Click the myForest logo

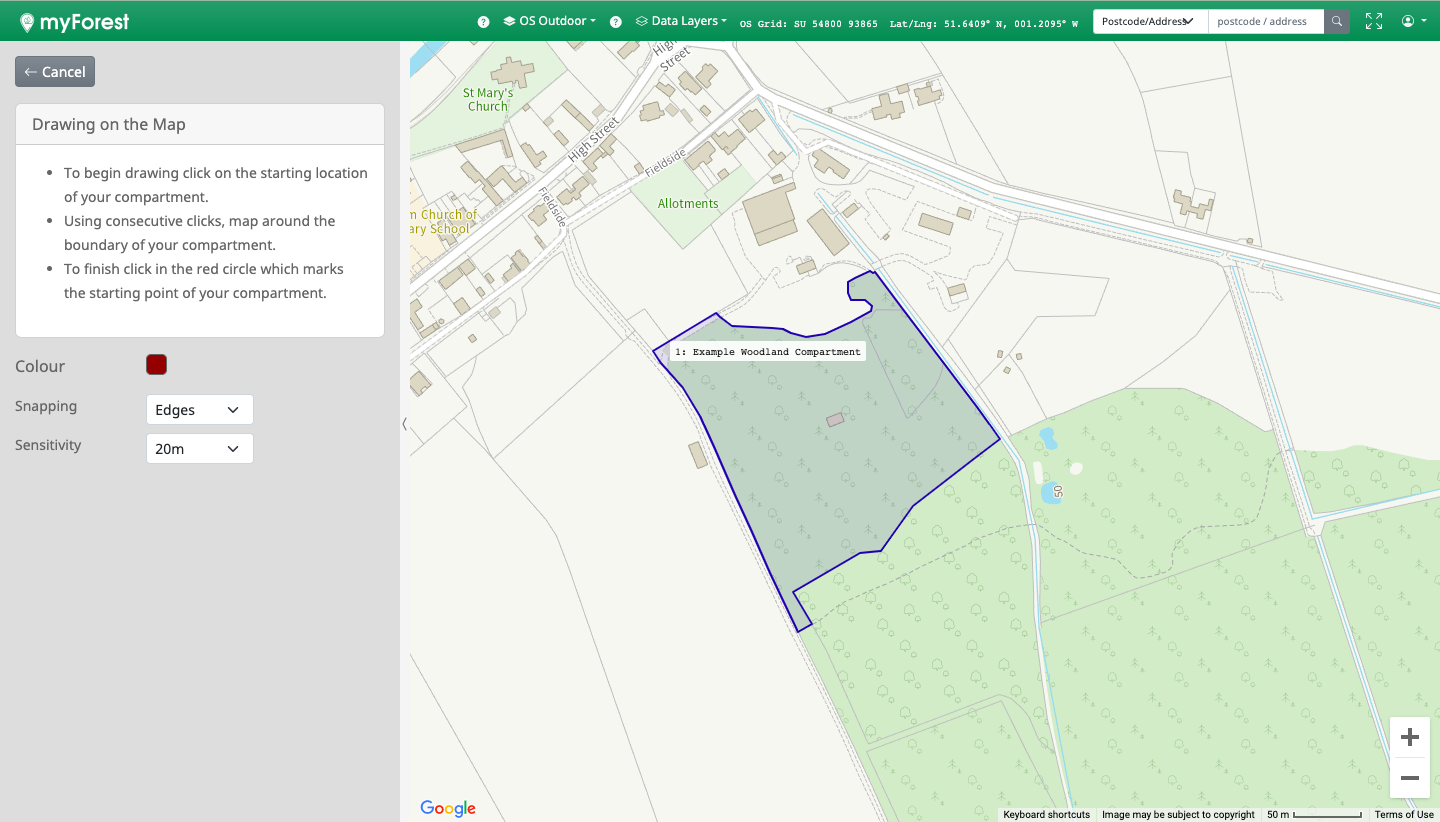(x=74, y=21)
